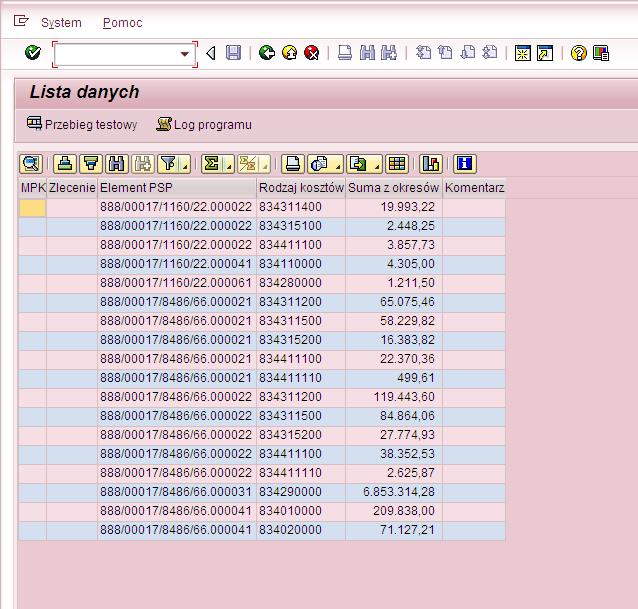Image resolution: width=638 pixels, height=609 pixels.
Task: Click the ALV Details magnifier icon
Action: 31,164
